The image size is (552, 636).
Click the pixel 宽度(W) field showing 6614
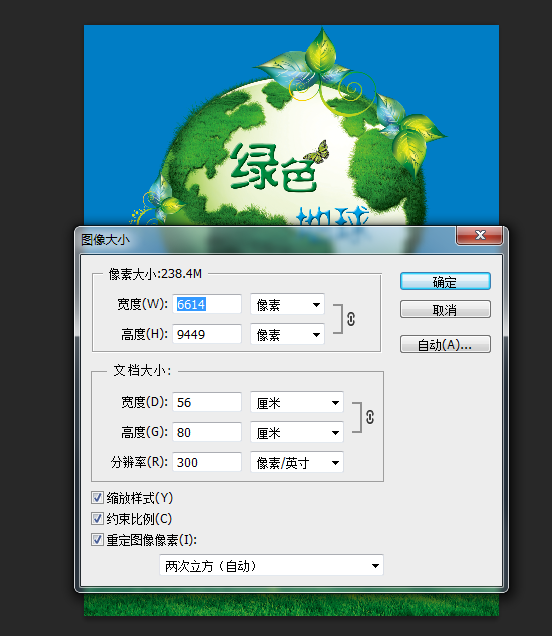(207, 304)
